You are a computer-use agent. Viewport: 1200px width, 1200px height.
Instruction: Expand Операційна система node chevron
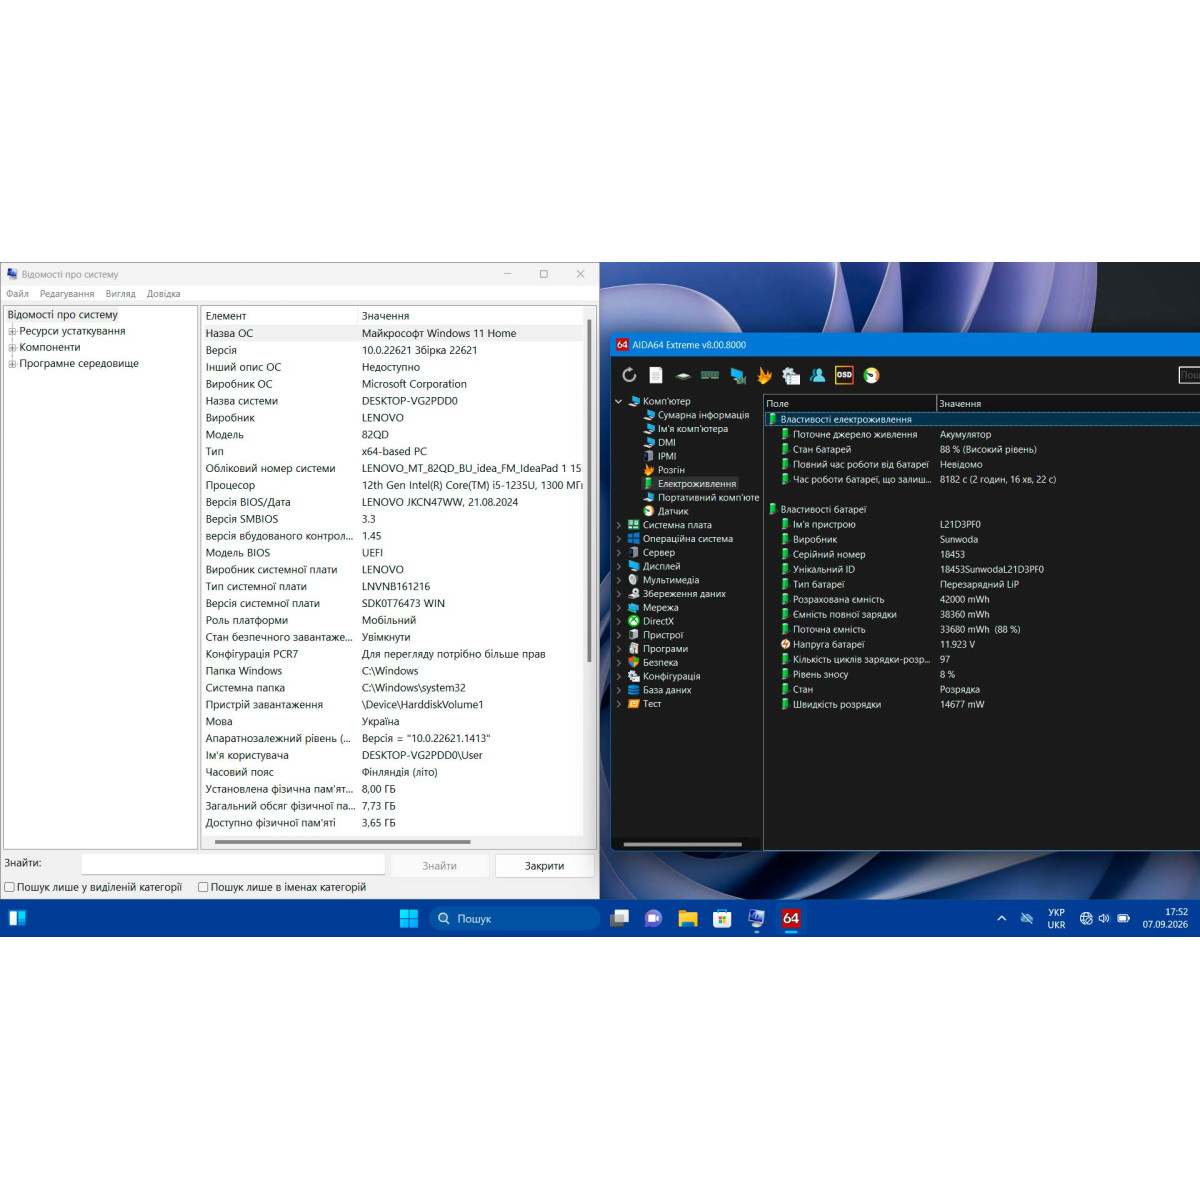coord(618,539)
